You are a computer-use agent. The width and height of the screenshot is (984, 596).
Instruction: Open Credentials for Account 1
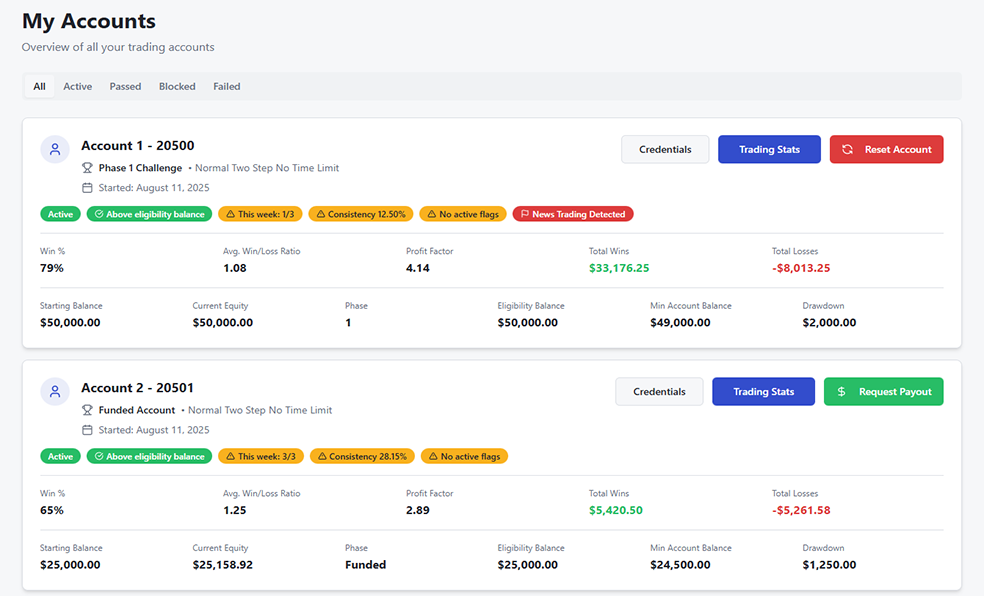(665, 150)
